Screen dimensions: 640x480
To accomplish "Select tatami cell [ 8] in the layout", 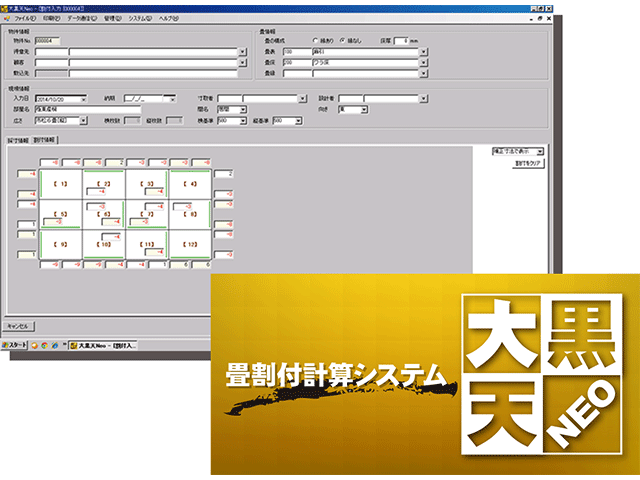I will pos(190,214).
